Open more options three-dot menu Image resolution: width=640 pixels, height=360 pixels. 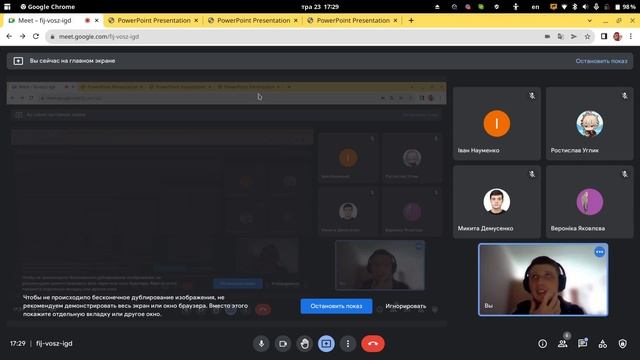pos(348,344)
